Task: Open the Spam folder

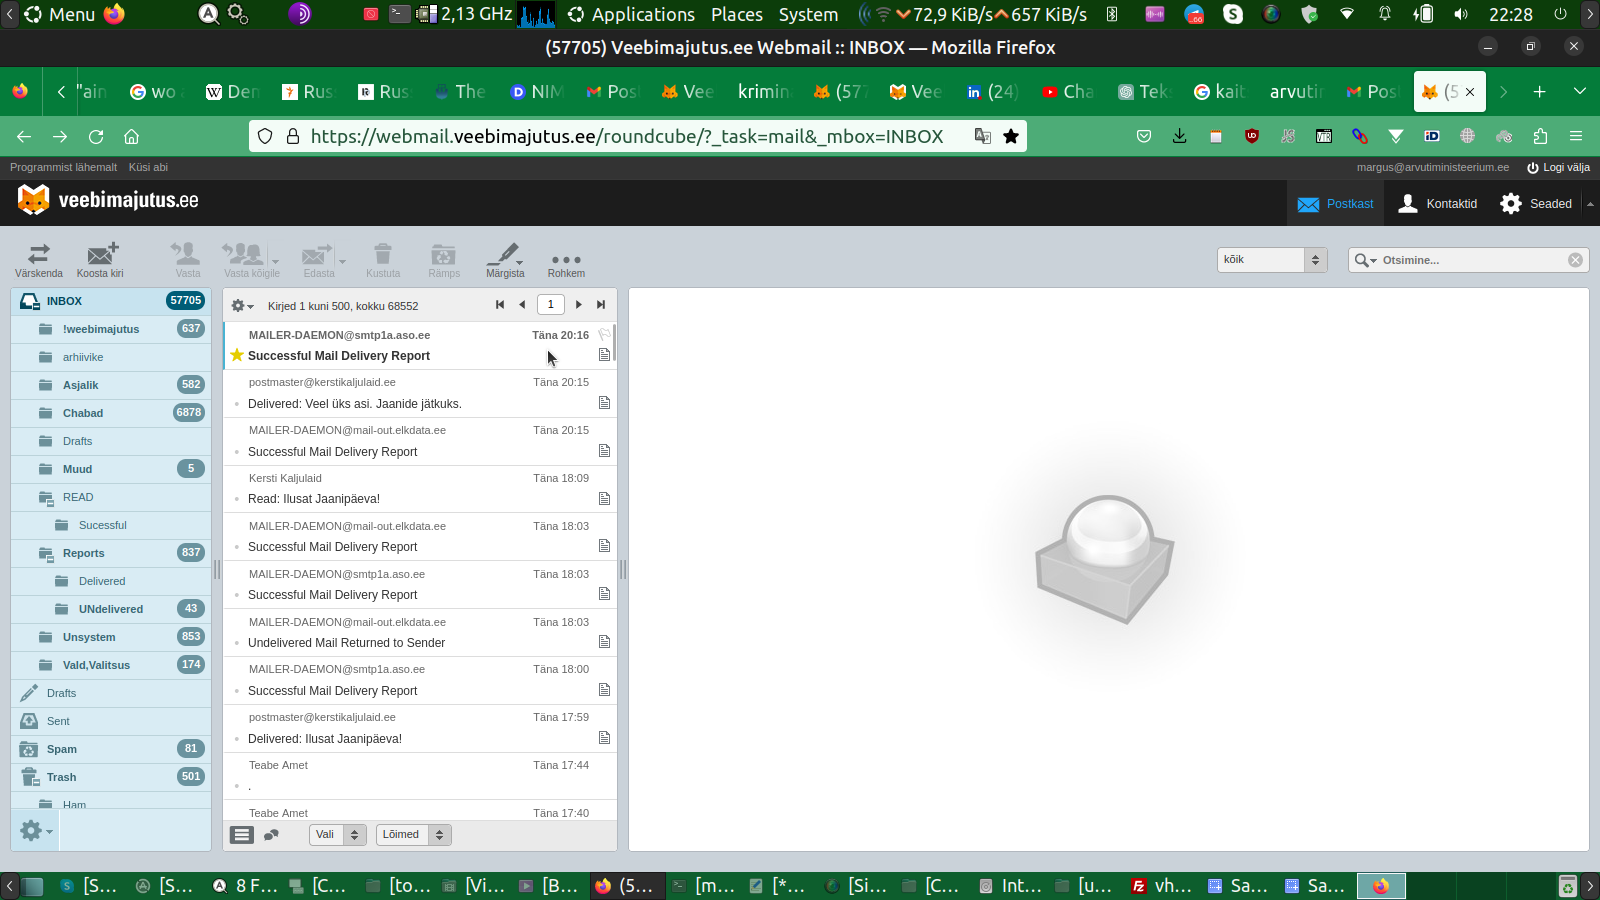Action: point(111,749)
